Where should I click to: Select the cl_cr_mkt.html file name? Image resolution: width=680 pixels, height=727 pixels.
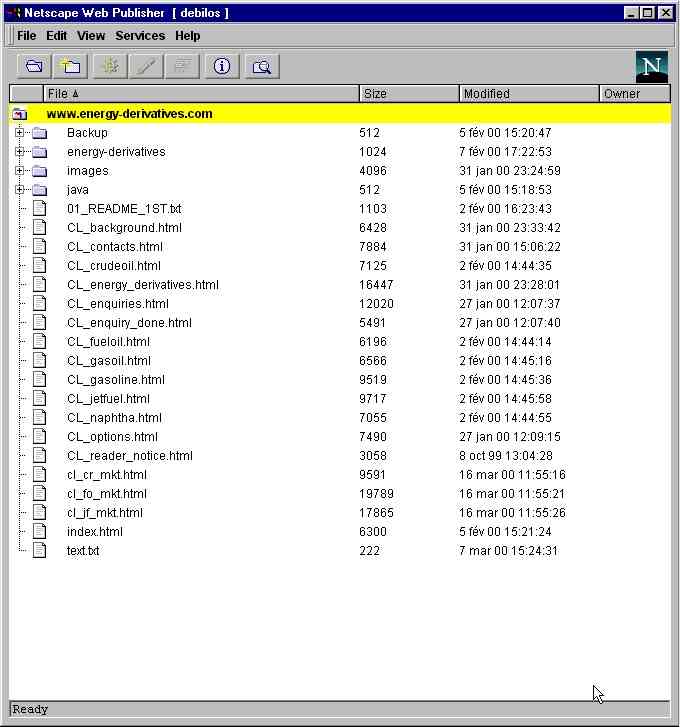(x=107, y=475)
